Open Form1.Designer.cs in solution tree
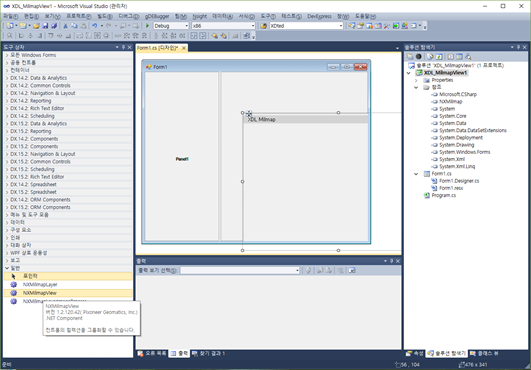This screenshot has width=531, height=370. (459, 181)
